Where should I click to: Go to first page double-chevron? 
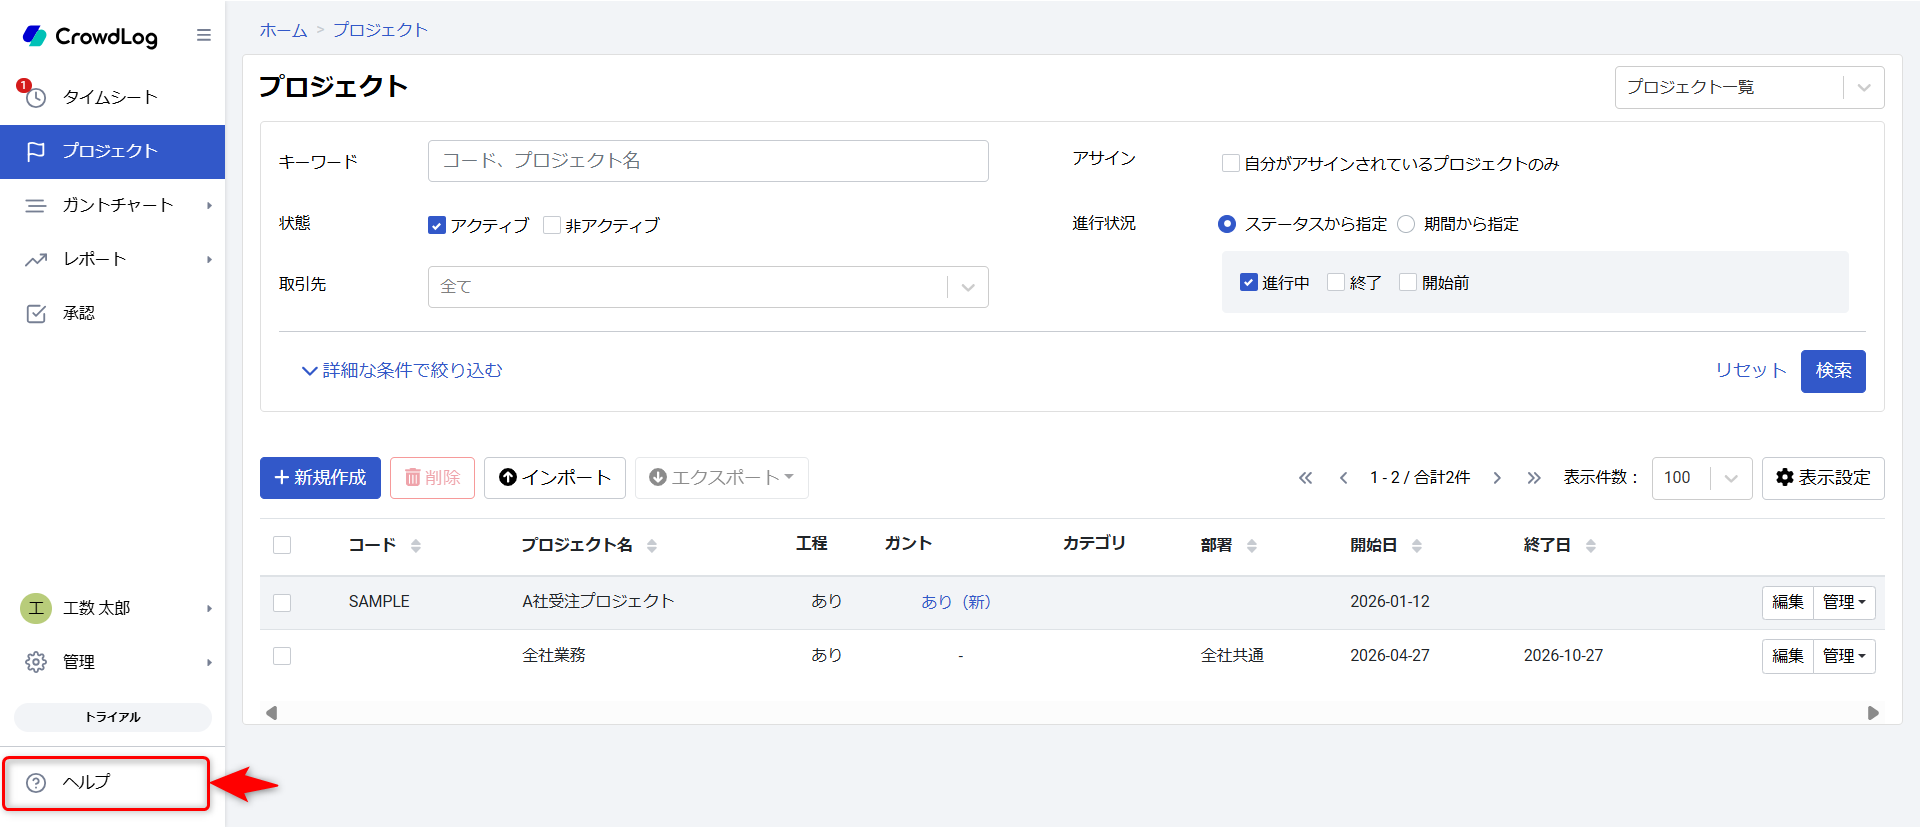pyautogui.click(x=1305, y=478)
